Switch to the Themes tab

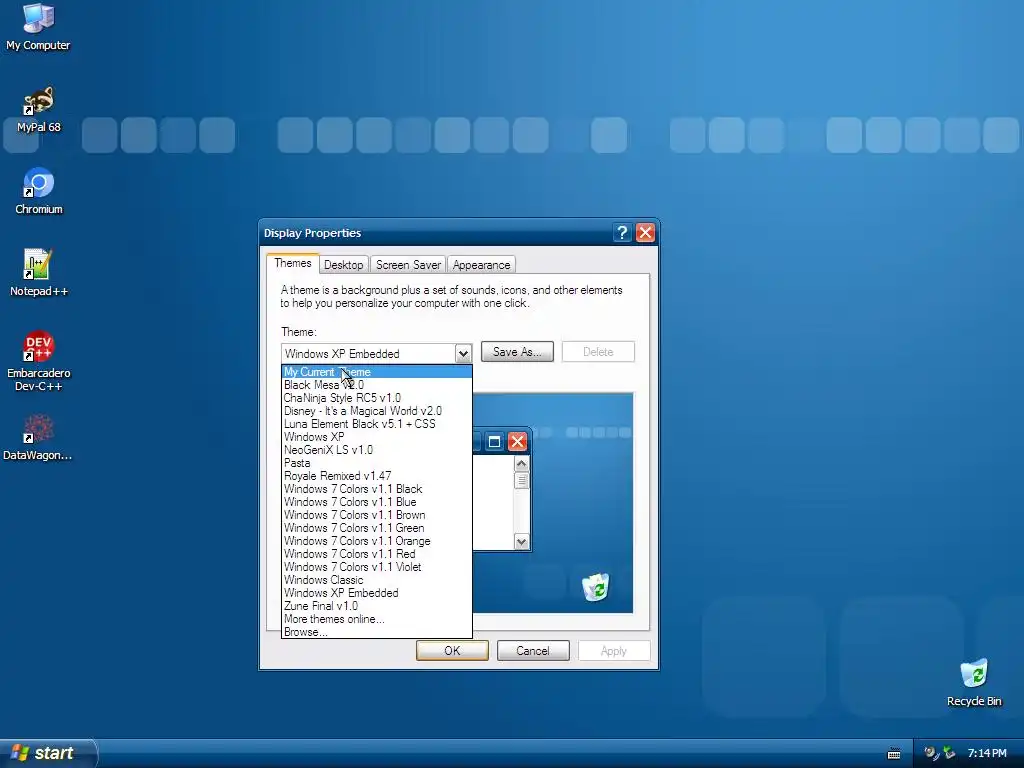coord(293,263)
